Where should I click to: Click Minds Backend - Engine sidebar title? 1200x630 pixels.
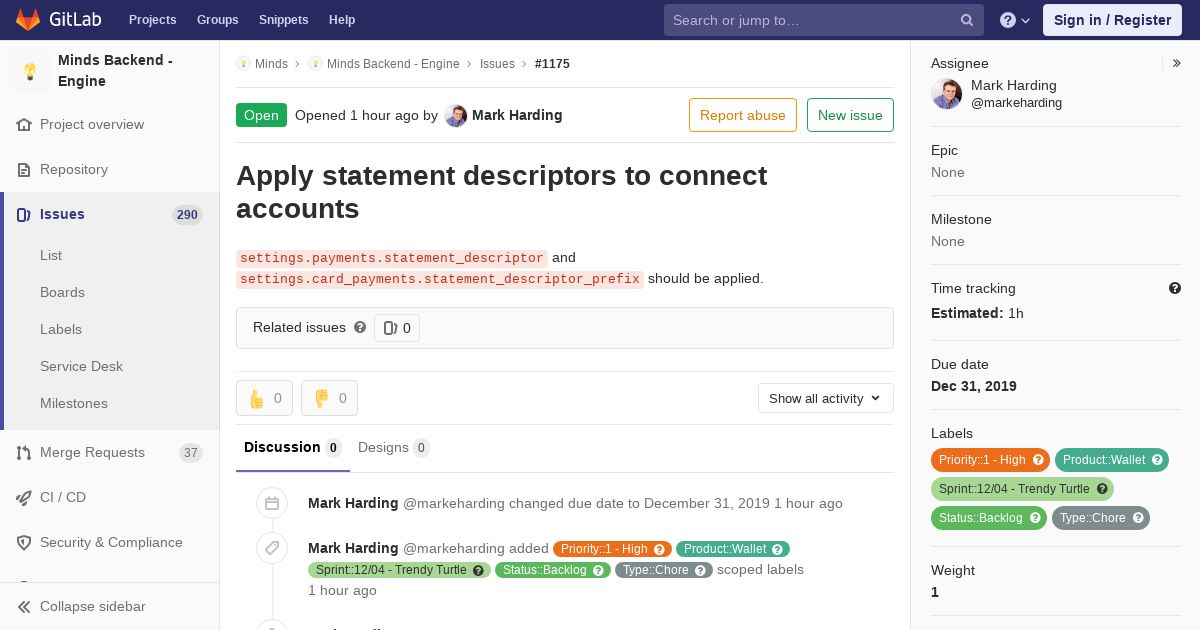click(x=115, y=71)
